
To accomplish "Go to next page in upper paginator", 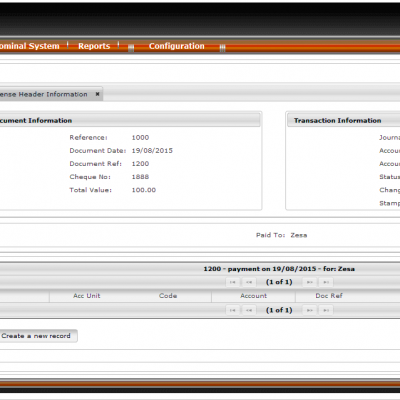I will (x=310, y=282).
